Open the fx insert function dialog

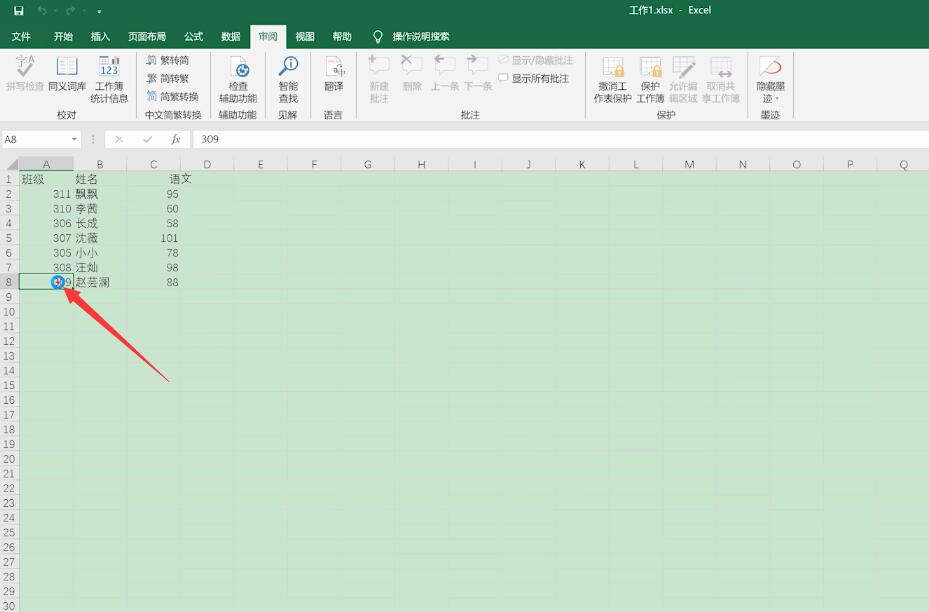click(175, 139)
